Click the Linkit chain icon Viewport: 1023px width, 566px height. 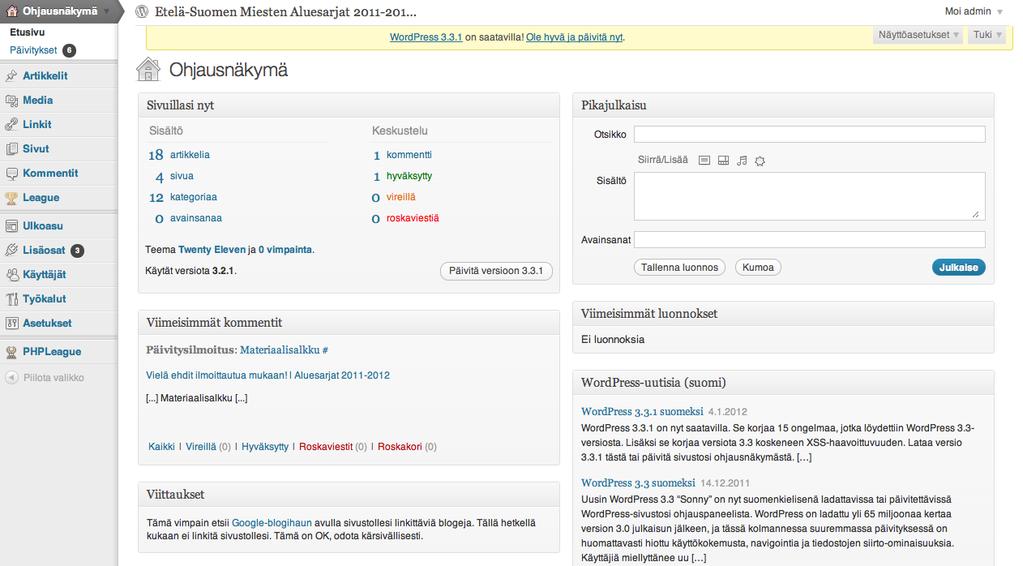[x=11, y=125]
